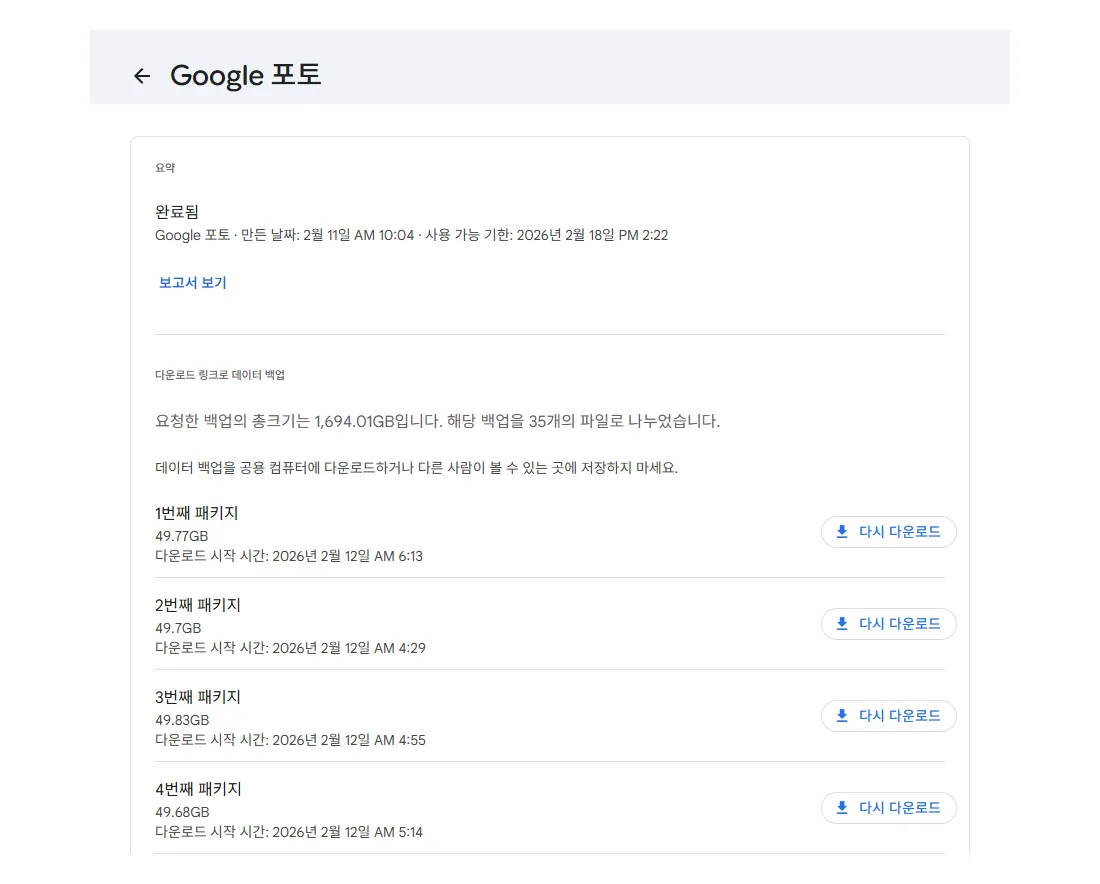Click 다시 다운로드 for 1번째 패키지
This screenshot has width=1100, height=884.
point(888,532)
